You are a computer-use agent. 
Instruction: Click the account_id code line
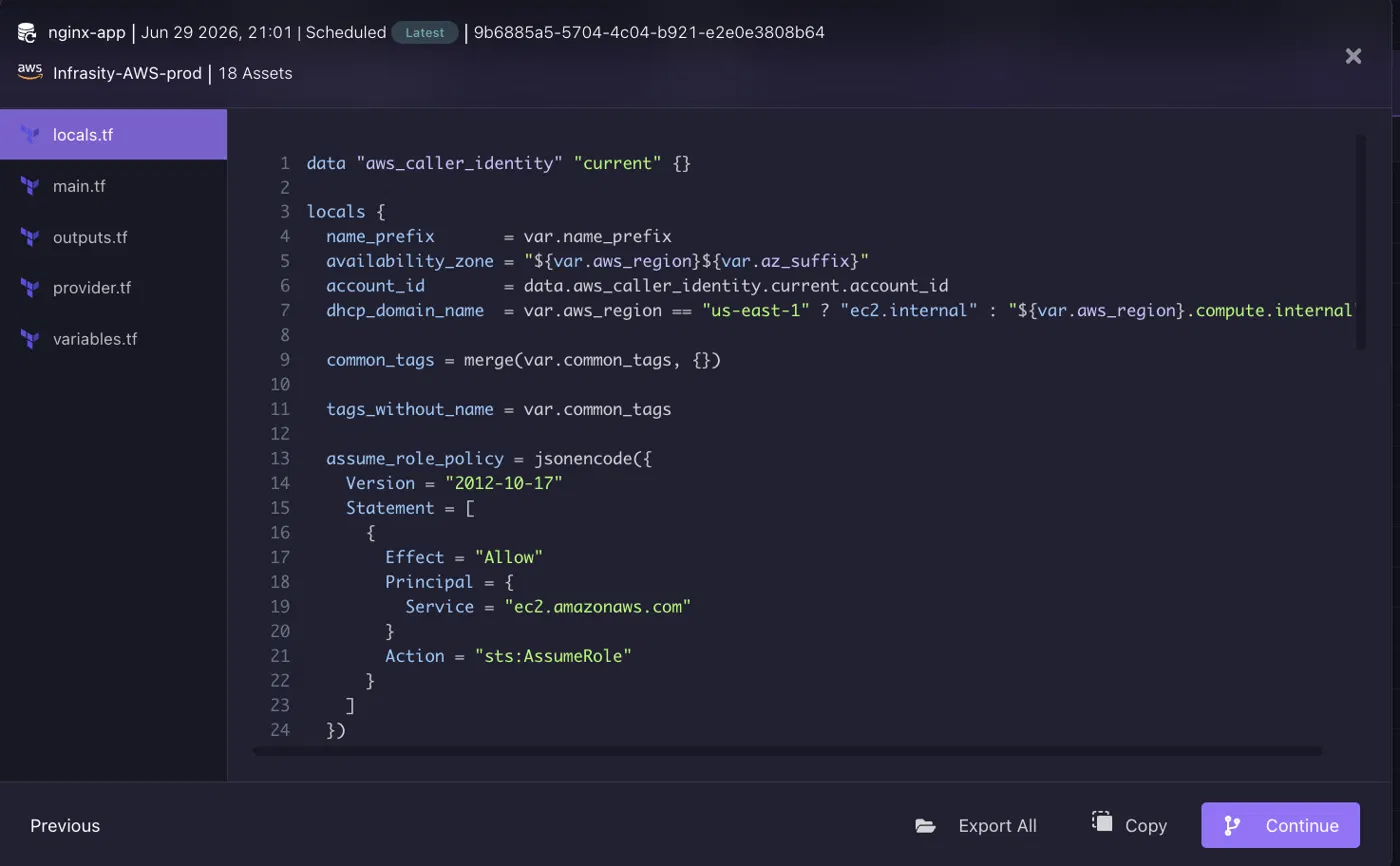click(637, 286)
